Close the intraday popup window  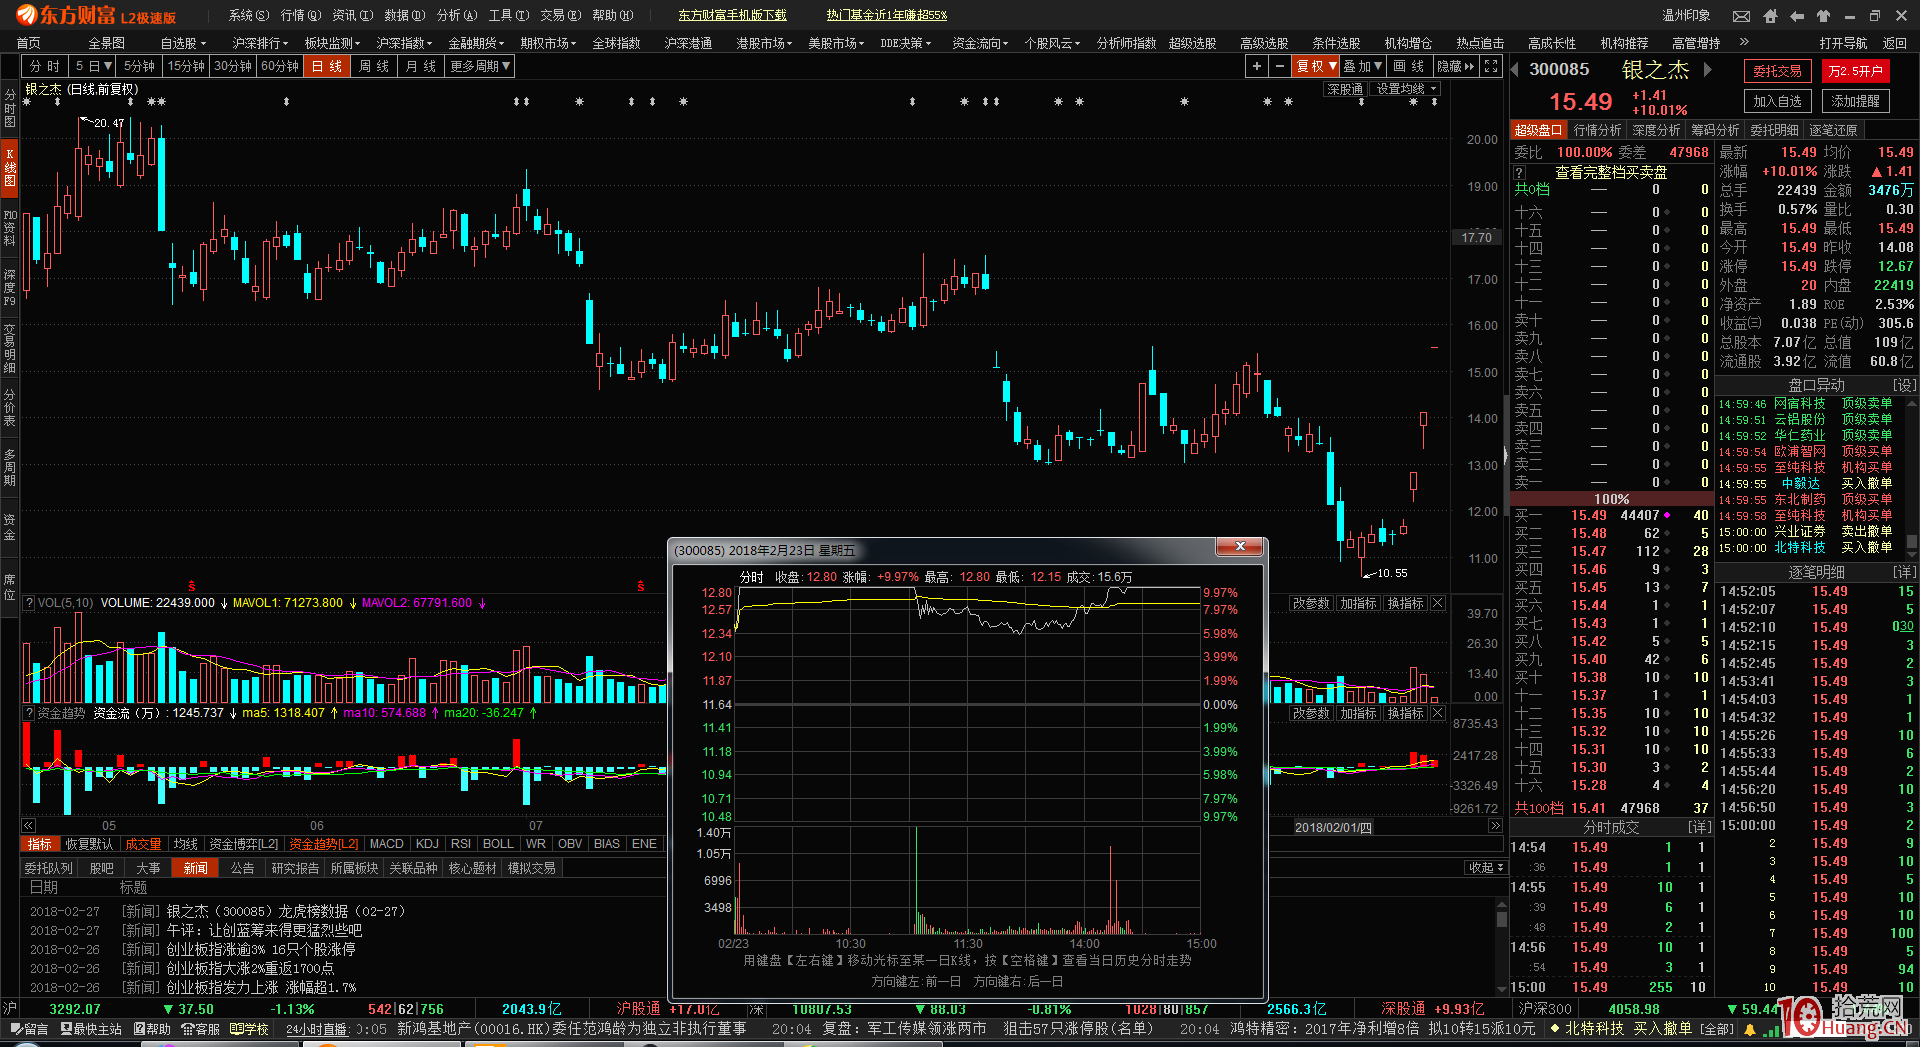1240,546
